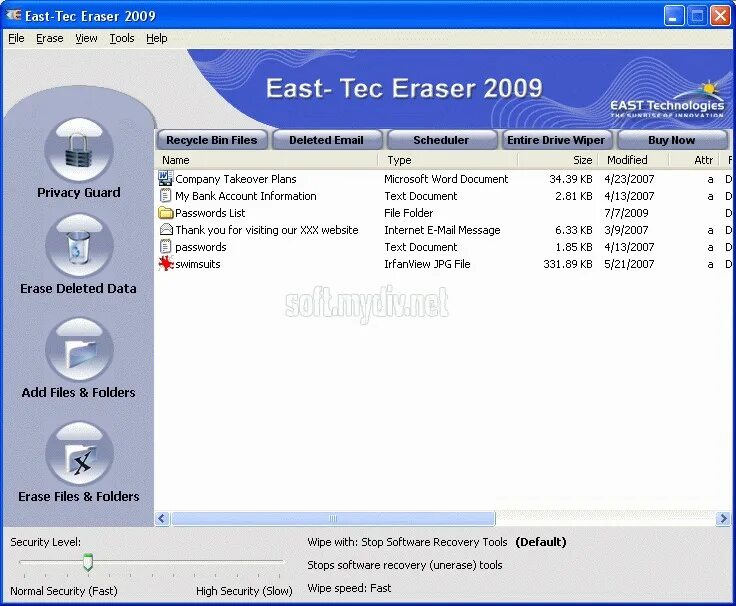Click the 'Add Files & Folders' label
The height and width of the screenshot is (606, 736).
[78, 392]
